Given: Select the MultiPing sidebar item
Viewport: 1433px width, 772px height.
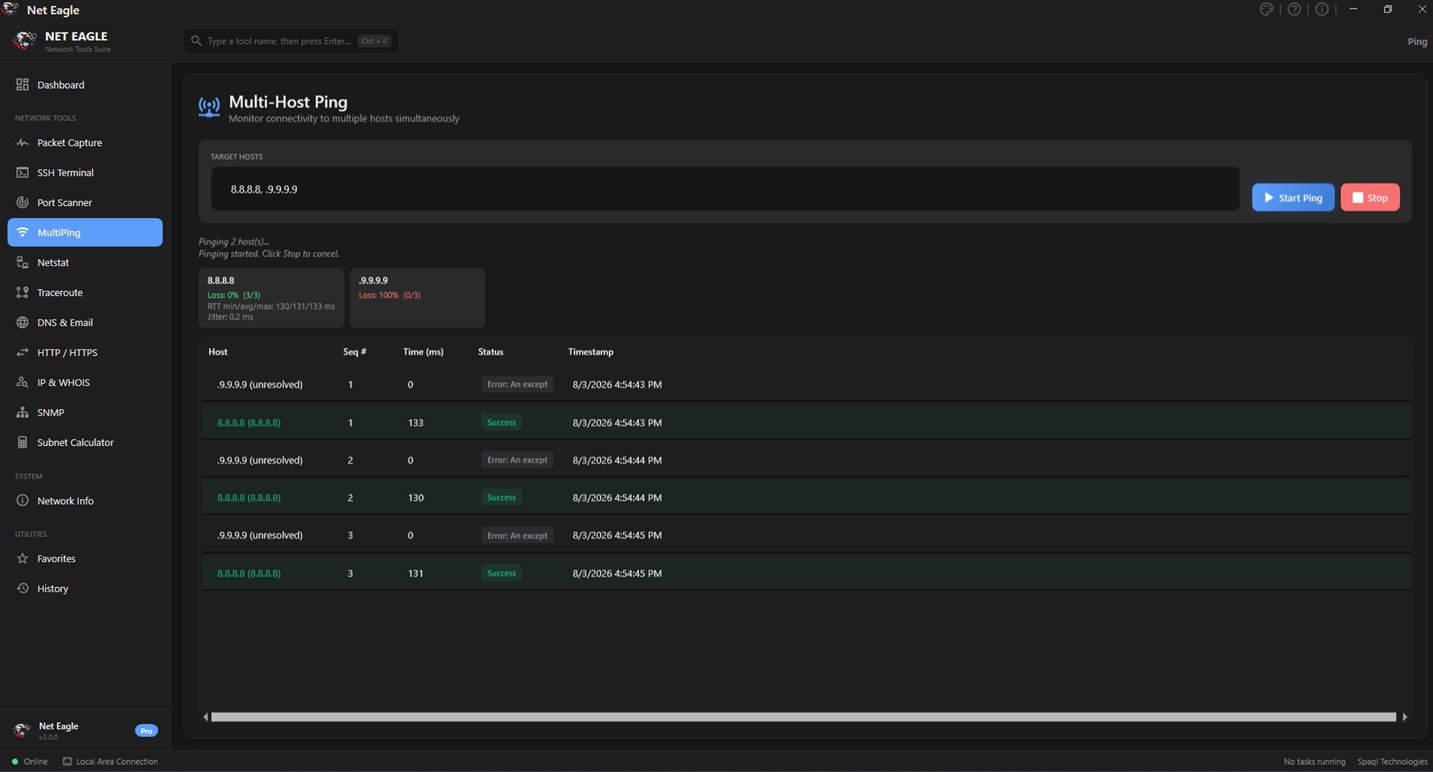Looking at the screenshot, I should pos(85,232).
